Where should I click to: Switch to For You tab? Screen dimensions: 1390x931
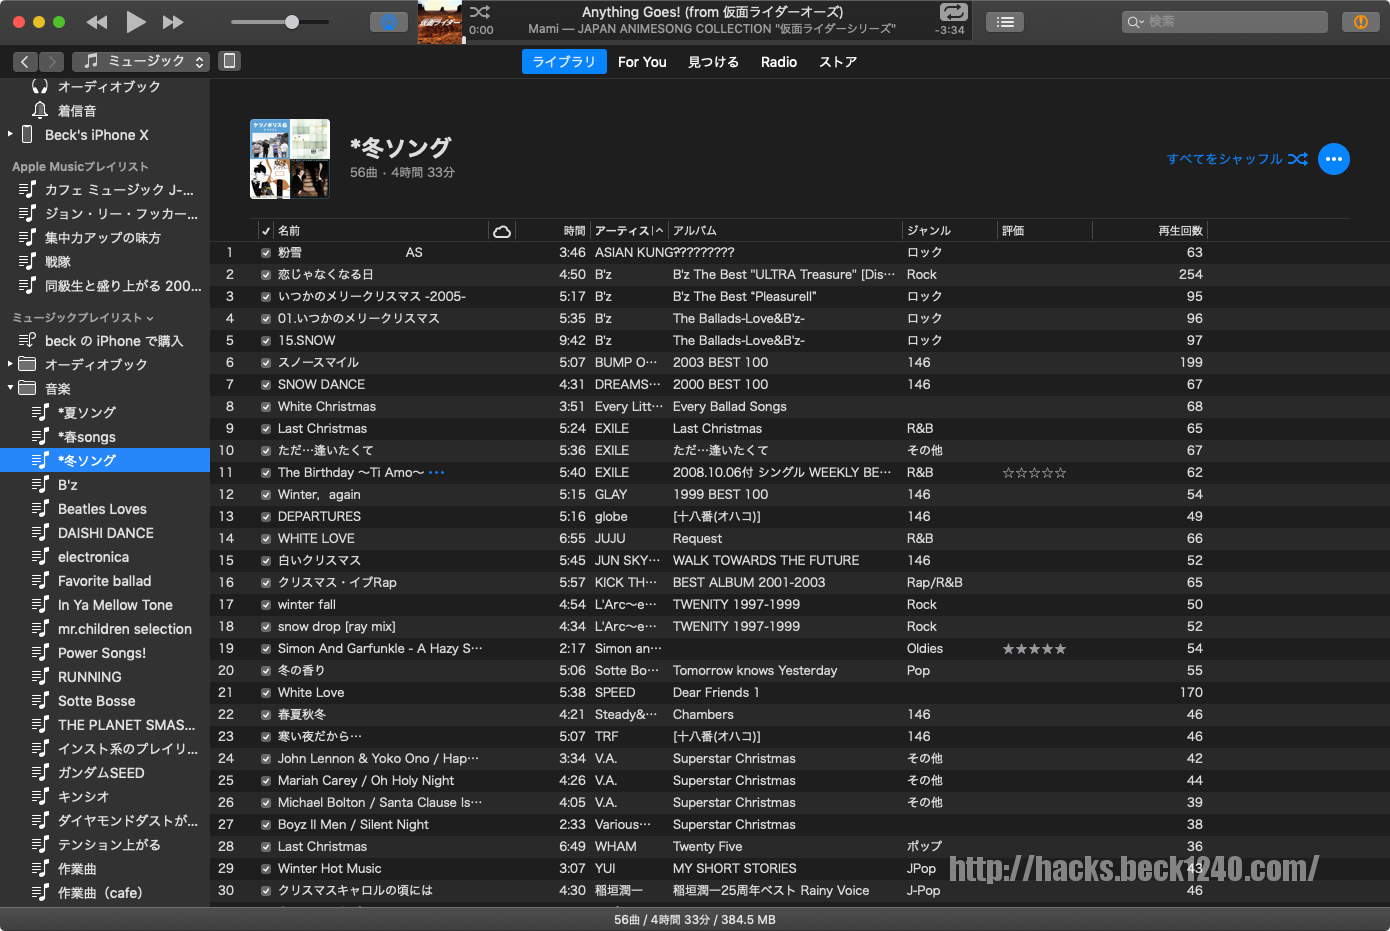[x=642, y=62]
